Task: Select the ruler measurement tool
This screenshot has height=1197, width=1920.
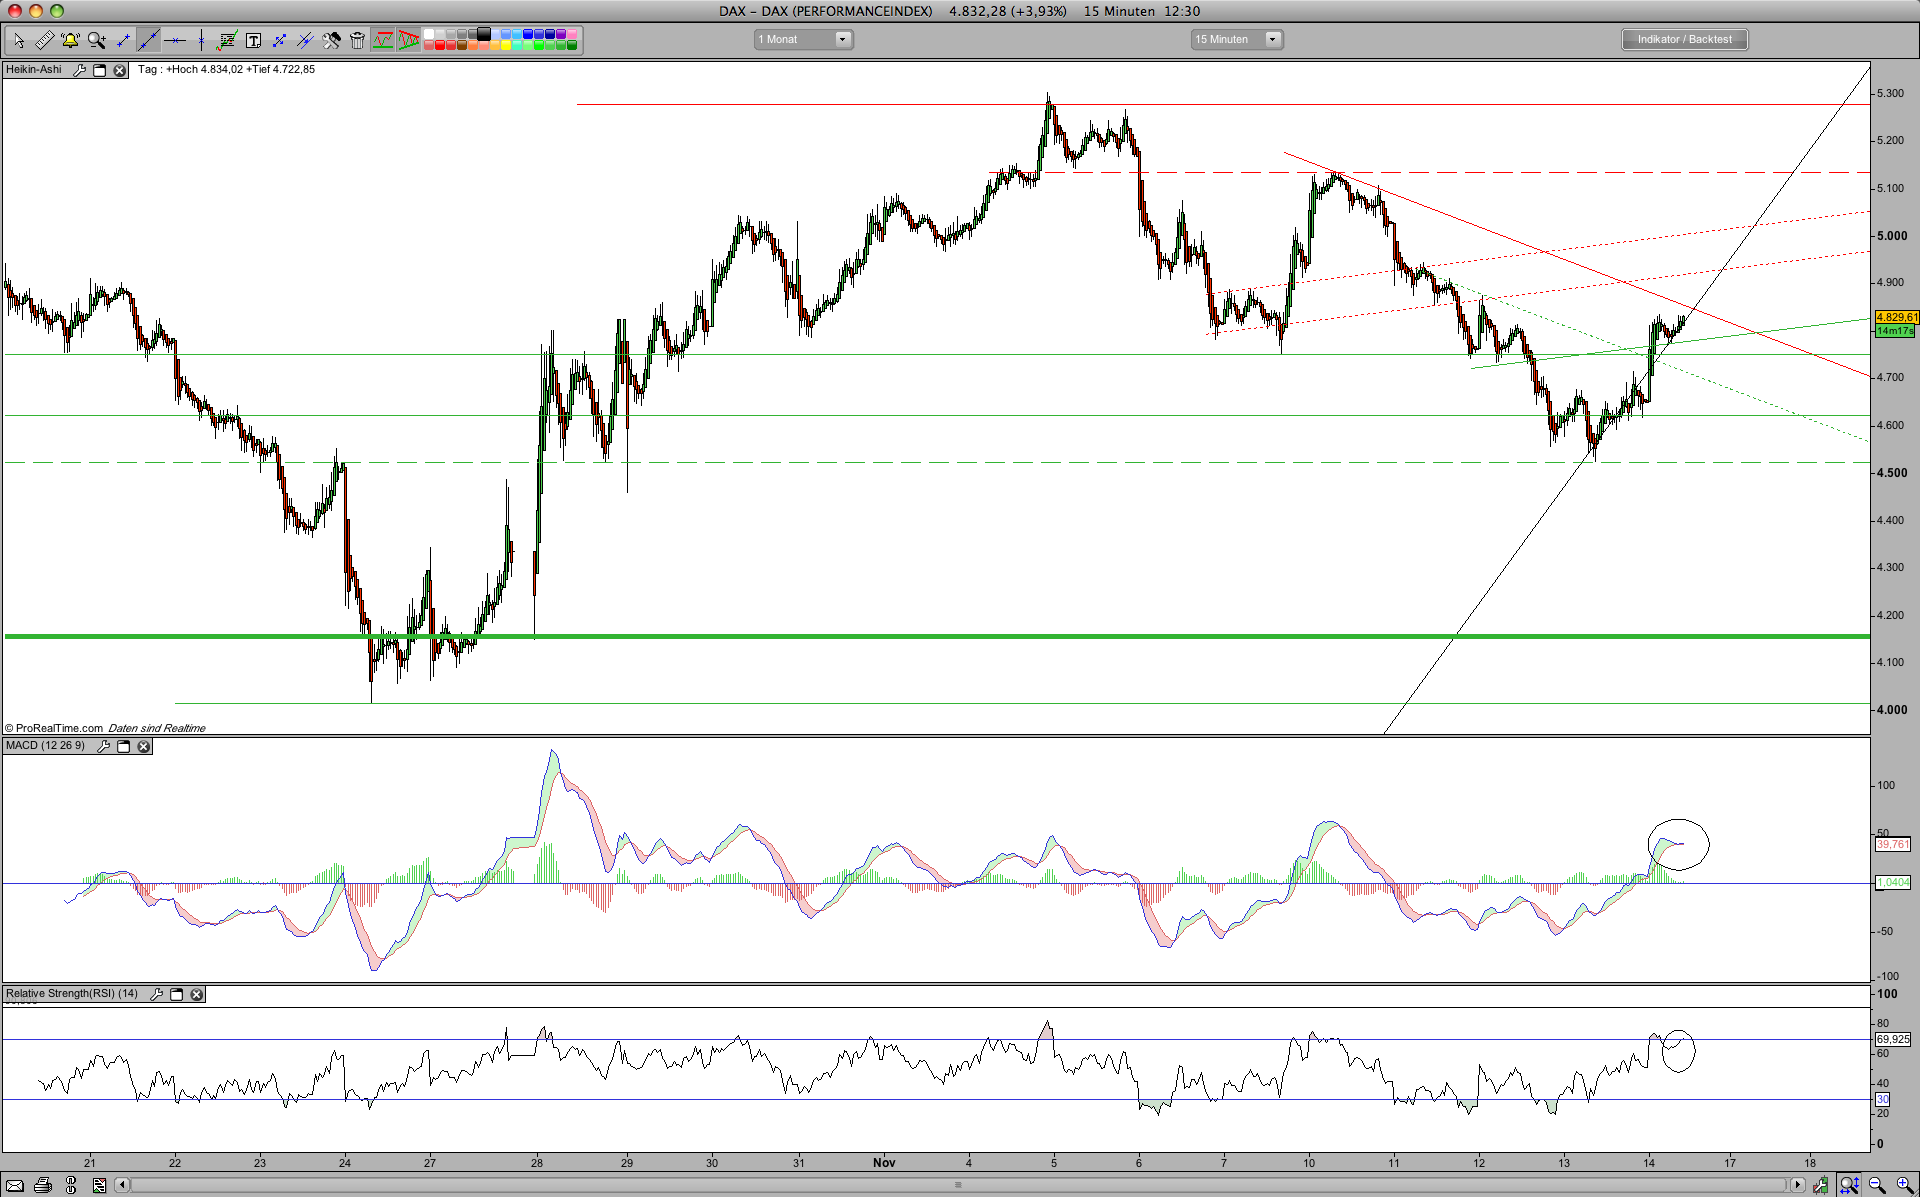Action: click(44, 40)
